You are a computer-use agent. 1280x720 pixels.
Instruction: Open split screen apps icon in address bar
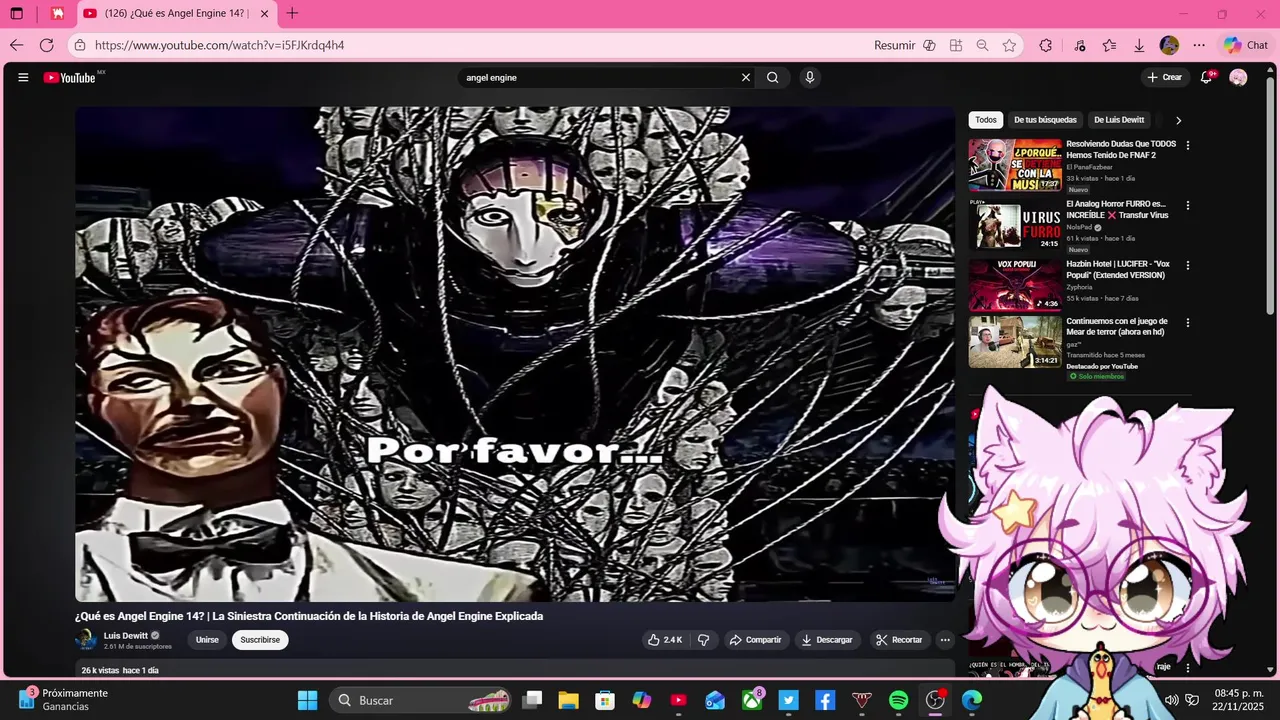pyautogui.click(x=956, y=45)
